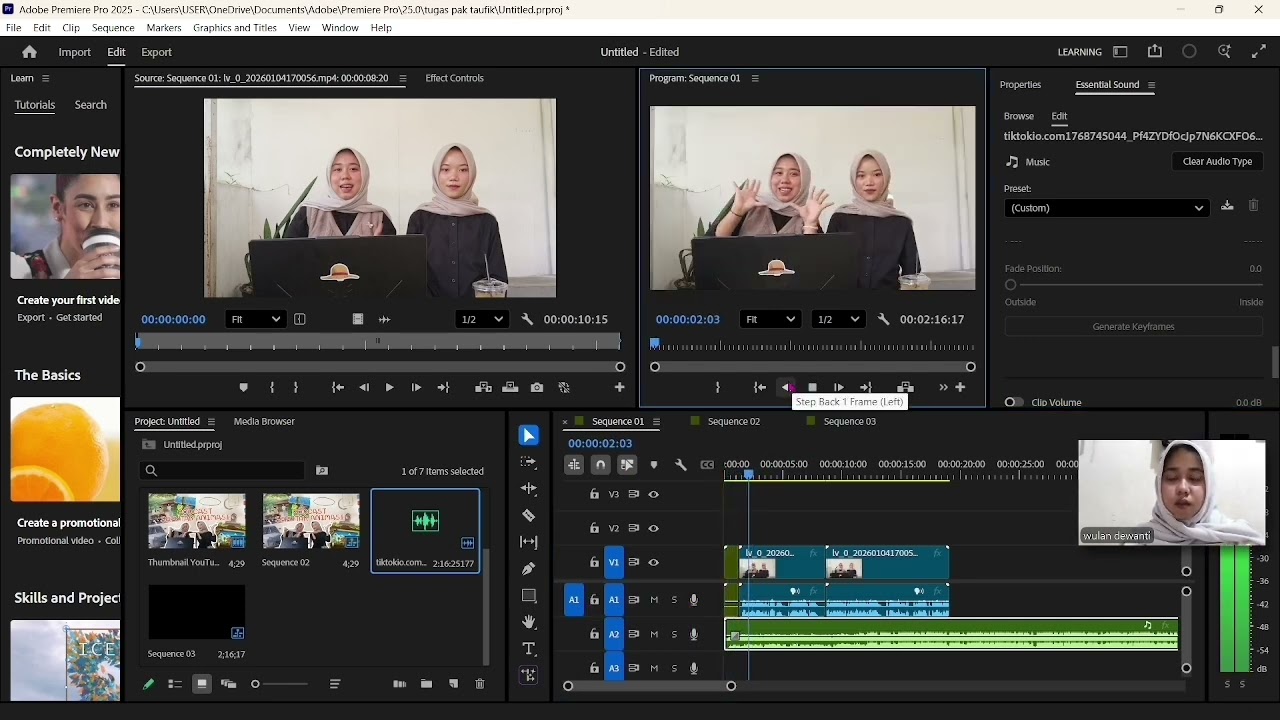Expand Program monitor button overflow chevrons
This screenshot has width=1280, height=720.
coord(943,388)
